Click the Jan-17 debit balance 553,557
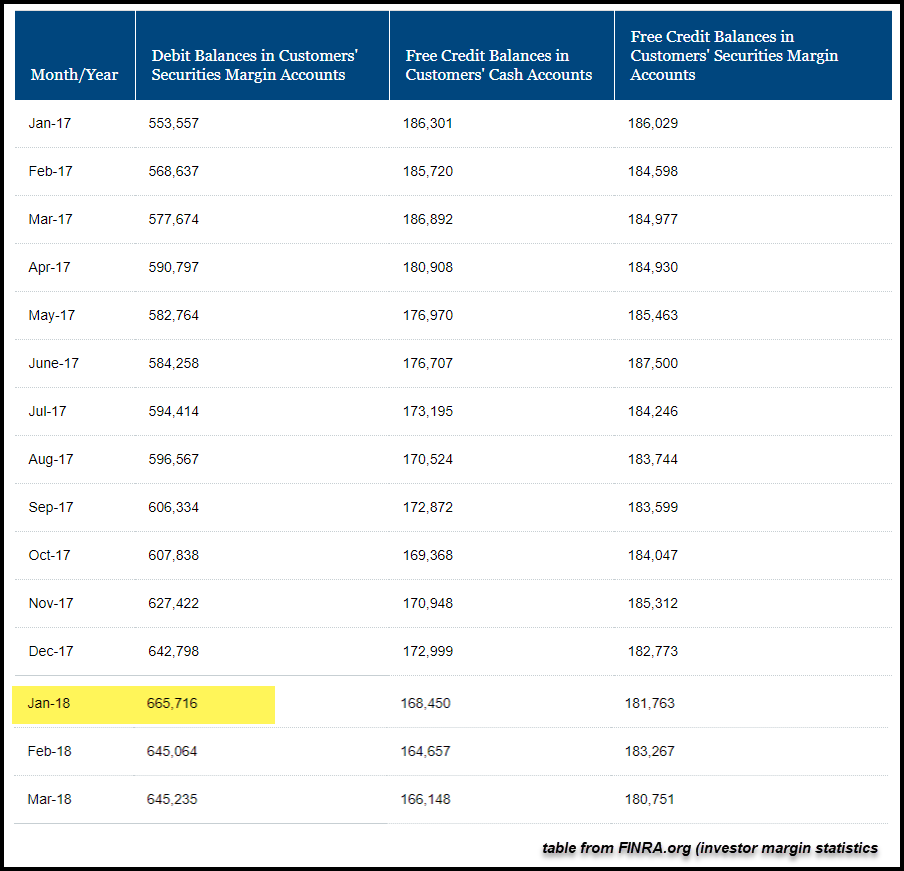 (174, 123)
